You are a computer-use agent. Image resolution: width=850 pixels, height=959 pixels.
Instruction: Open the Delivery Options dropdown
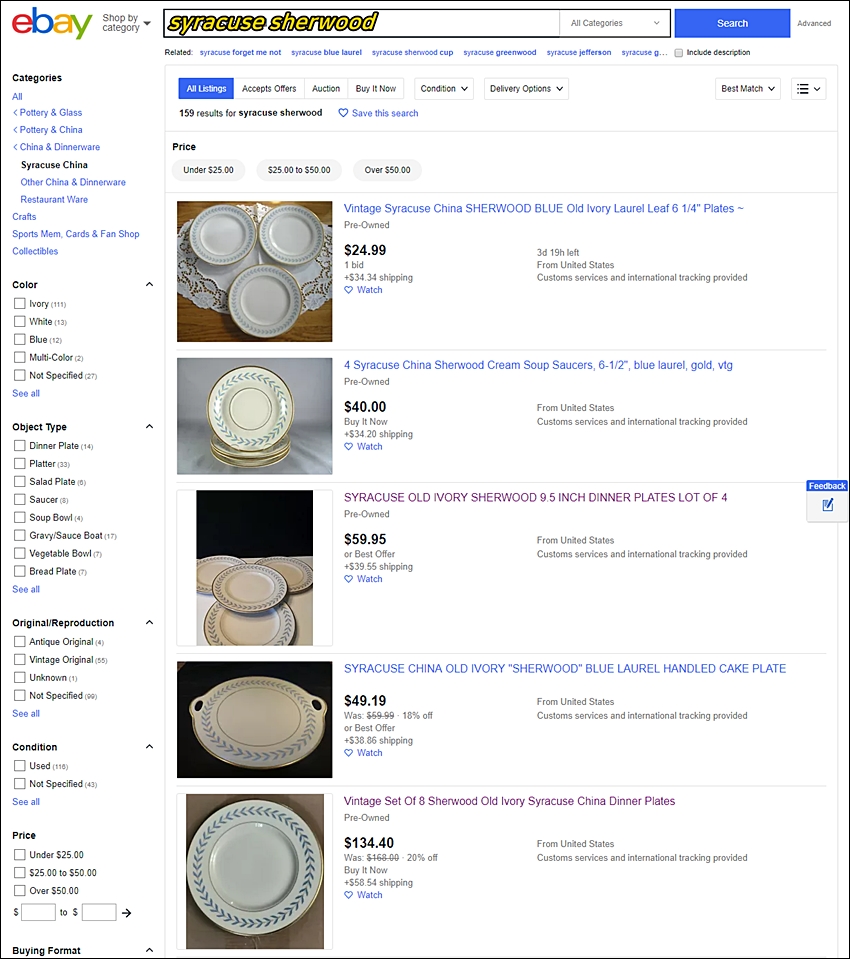click(526, 89)
